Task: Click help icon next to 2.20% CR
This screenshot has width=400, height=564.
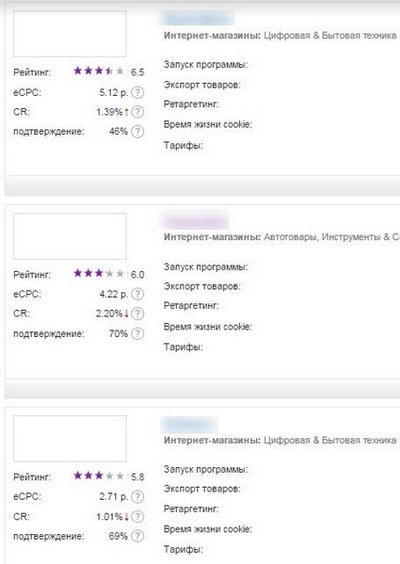Action: 137,314
